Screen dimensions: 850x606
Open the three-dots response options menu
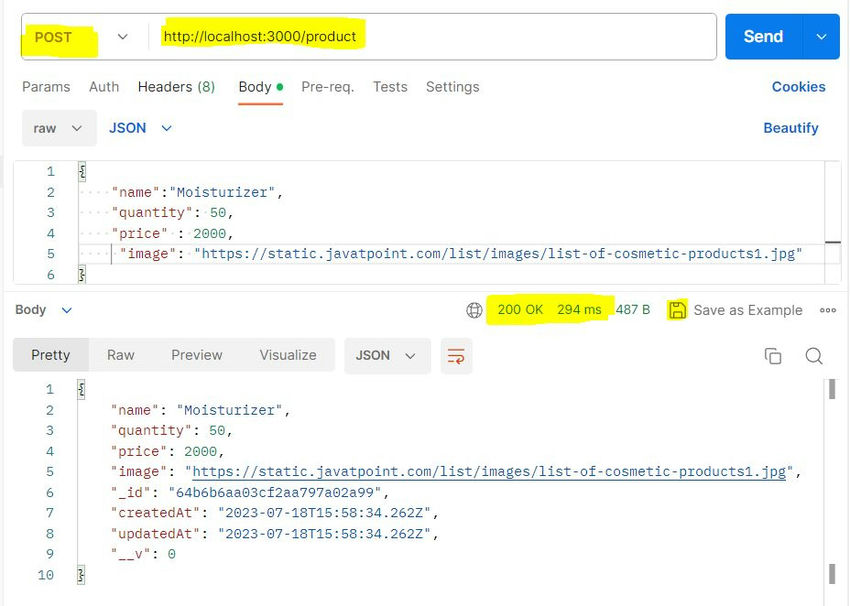(827, 310)
